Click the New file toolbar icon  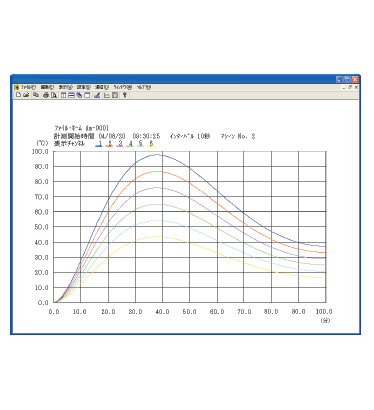[18, 95]
